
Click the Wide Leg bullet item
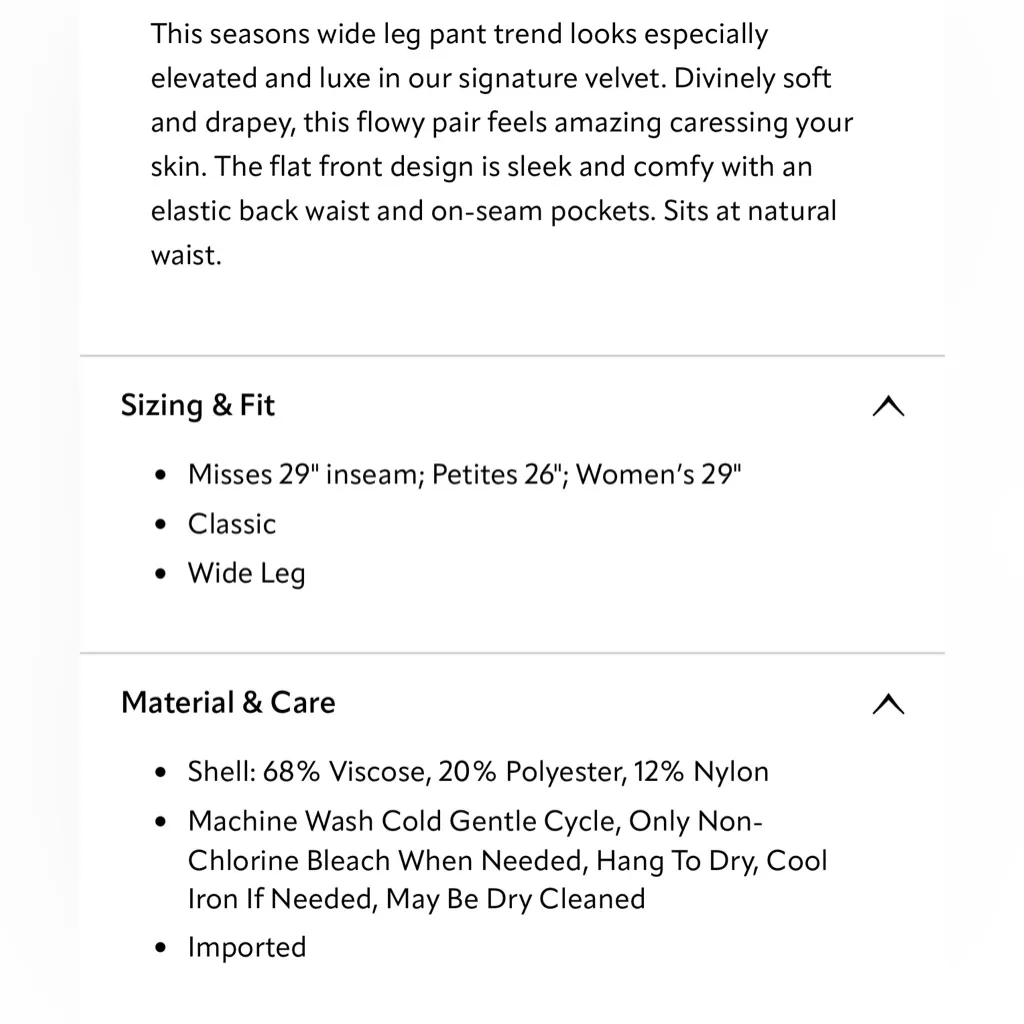246,574
